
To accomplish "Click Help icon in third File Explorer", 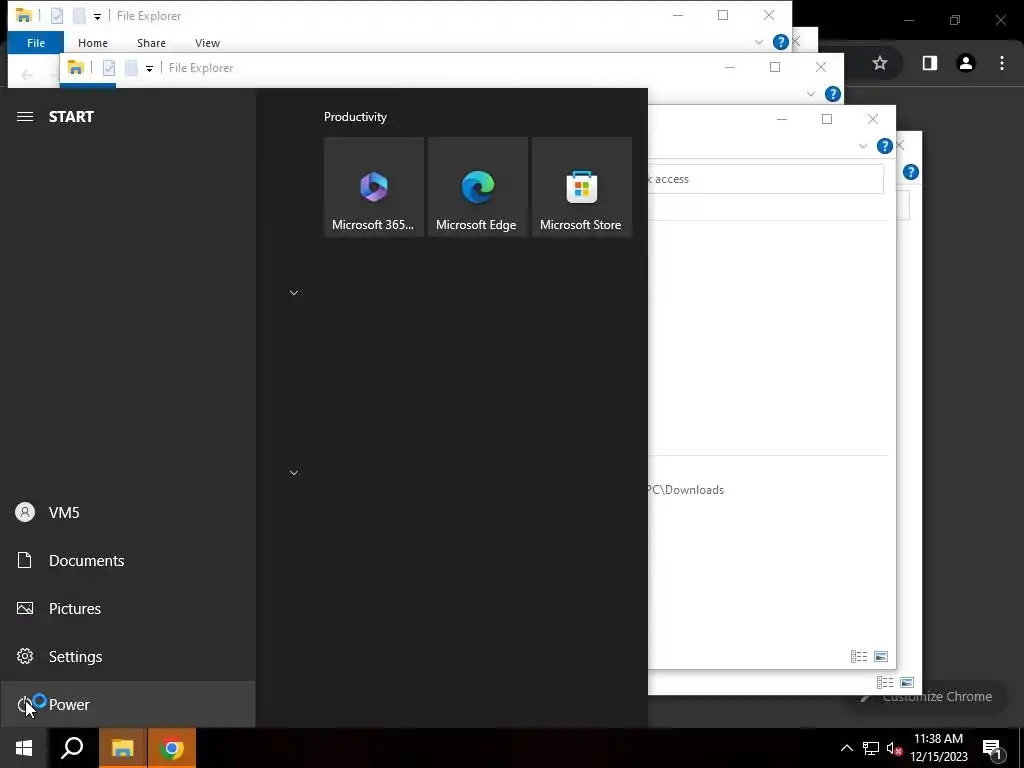I will pyautogui.click(x=884, y=146).
